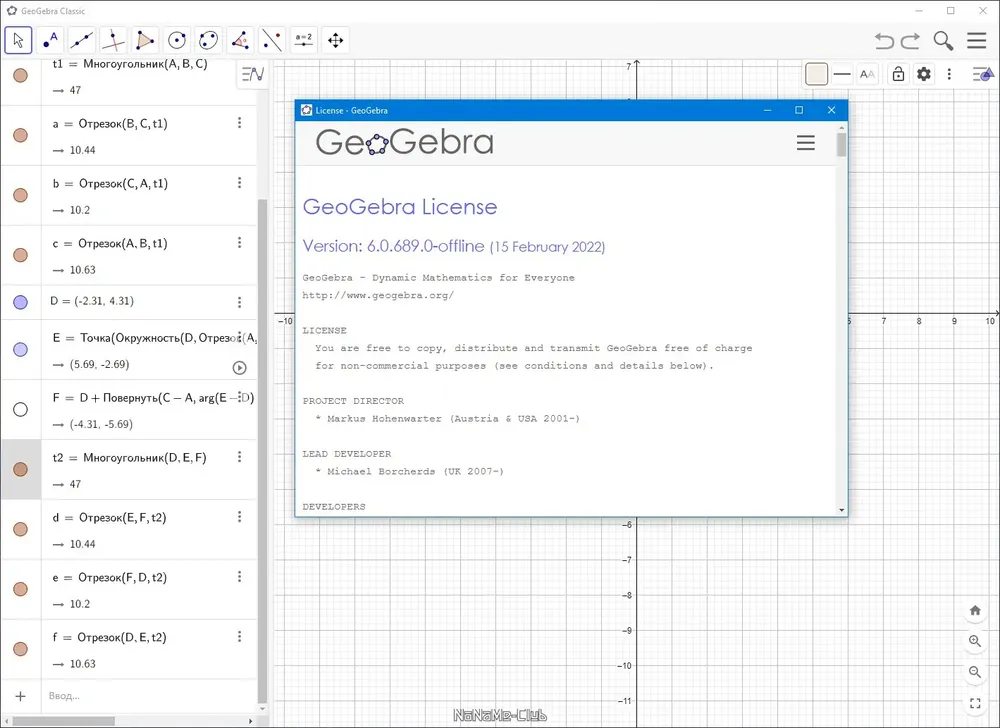Viewport: 1000px width, 728px height.
Task: Open the geogebra.org link in license
Action: pos(378,295)
